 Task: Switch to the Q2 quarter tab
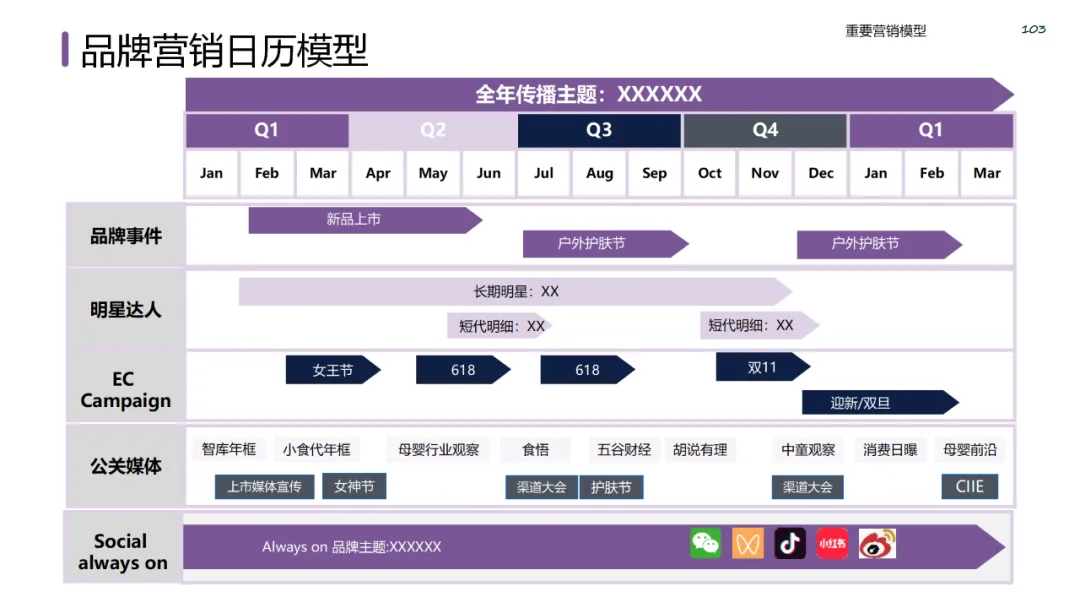[433, 130]
